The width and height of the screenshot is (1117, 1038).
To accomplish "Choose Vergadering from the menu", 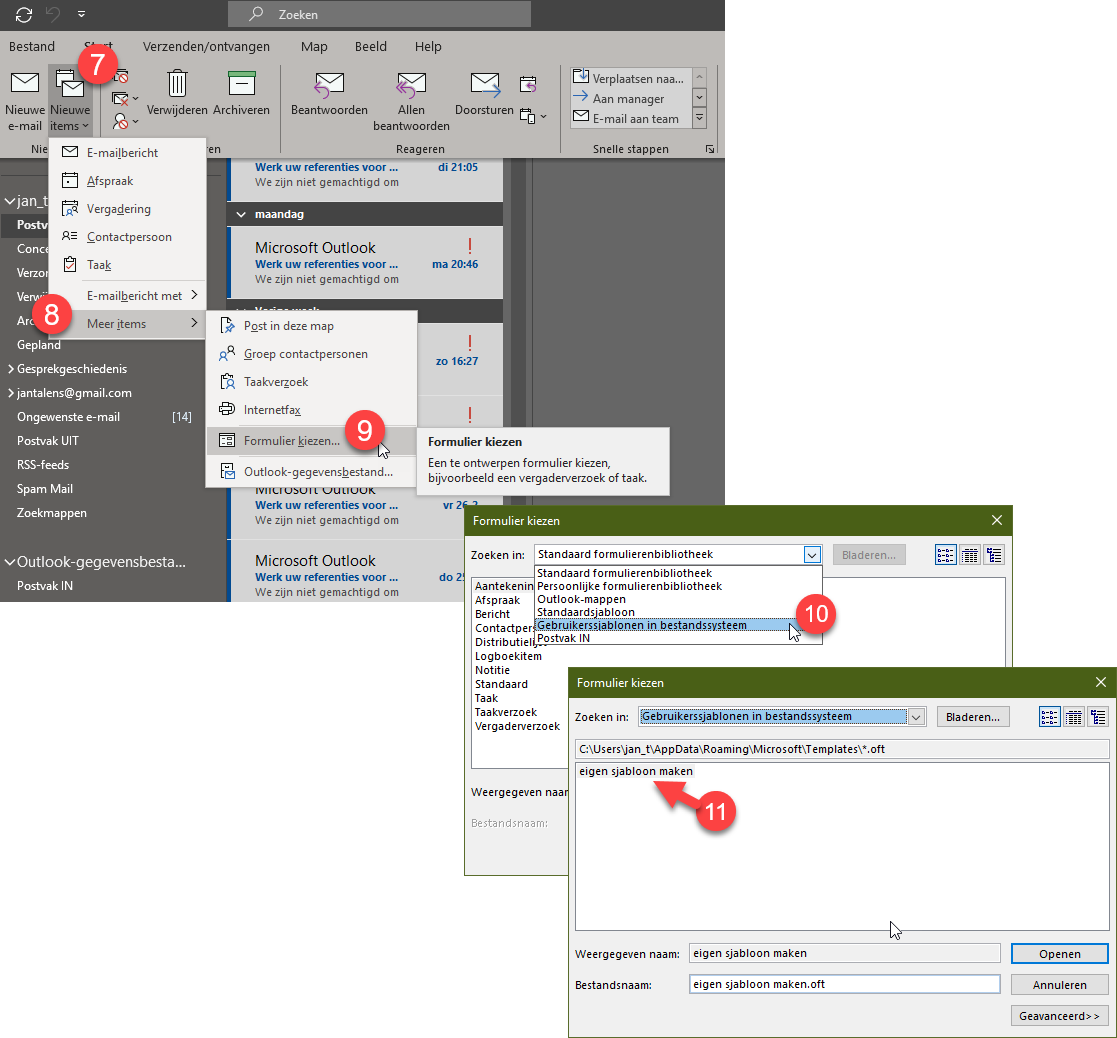I will pos(127,209).
